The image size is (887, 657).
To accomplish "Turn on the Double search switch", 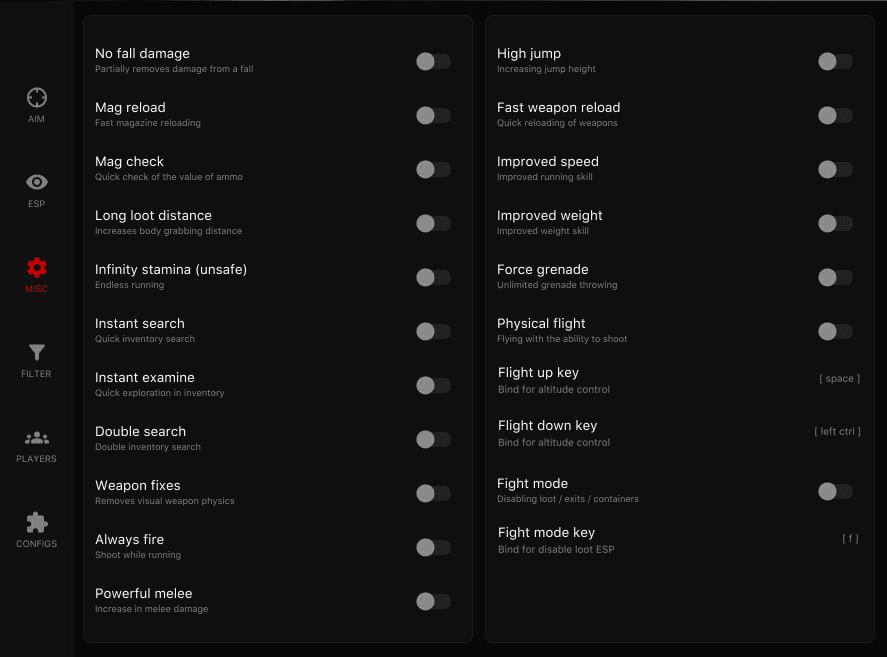I will (x=433, y=439).
